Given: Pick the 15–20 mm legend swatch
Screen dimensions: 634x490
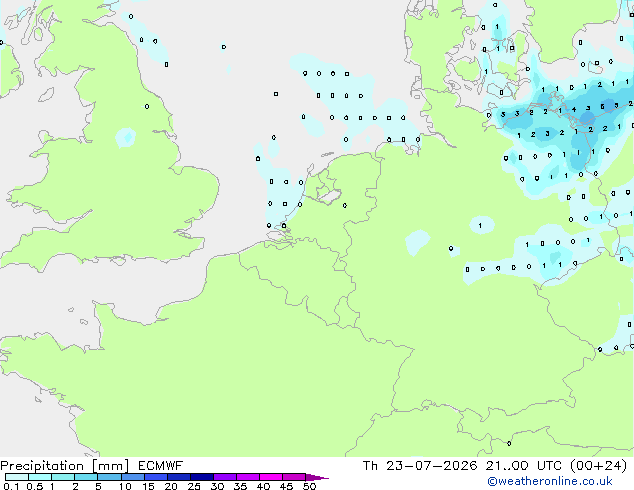Looking at the screenshot, I should (156, 477).
